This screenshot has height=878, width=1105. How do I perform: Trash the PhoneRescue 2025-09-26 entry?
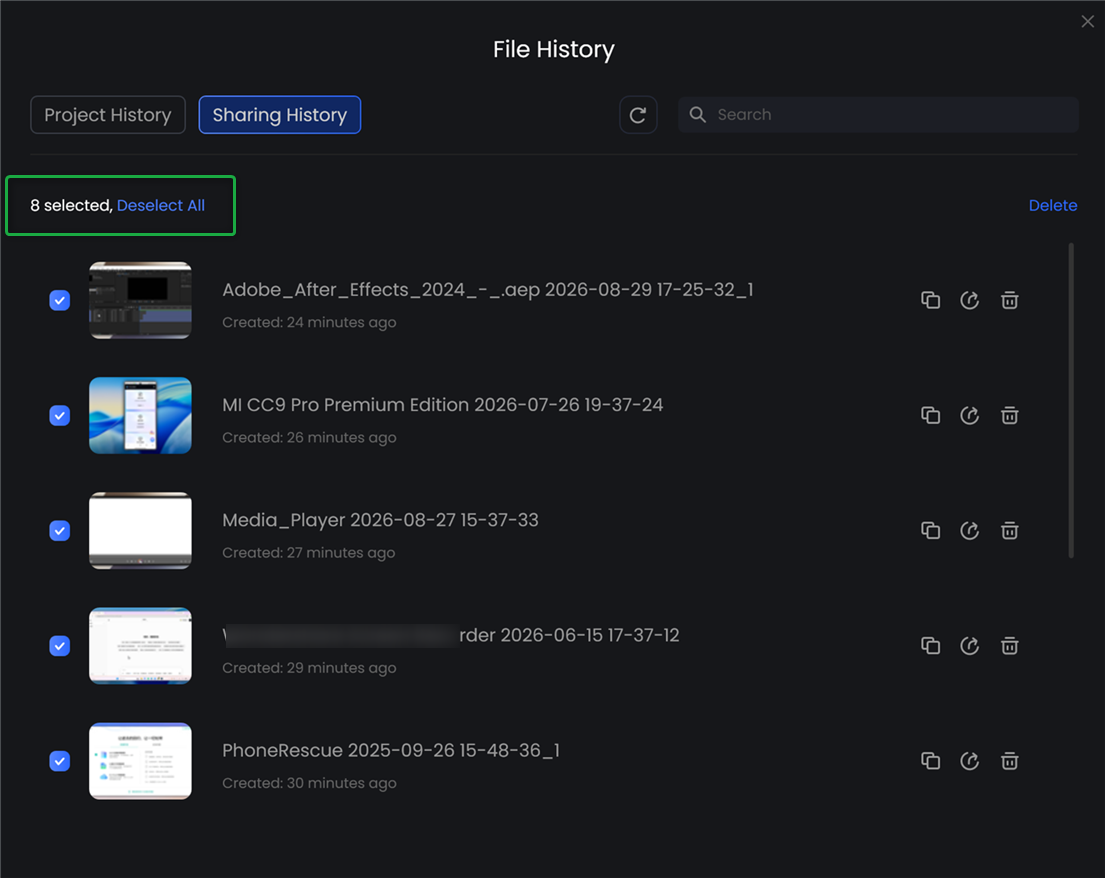[1009, 761]
